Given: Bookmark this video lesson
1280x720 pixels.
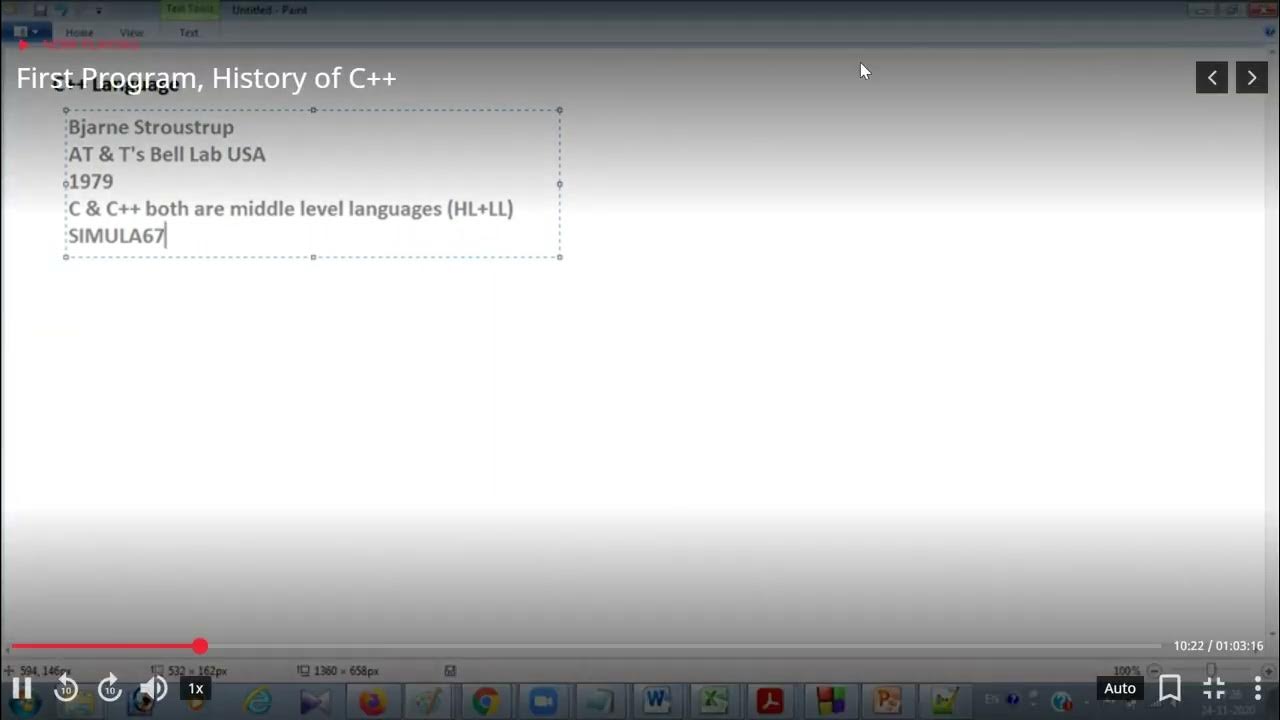Looking at the screenshot, I should coord(1169,688).
